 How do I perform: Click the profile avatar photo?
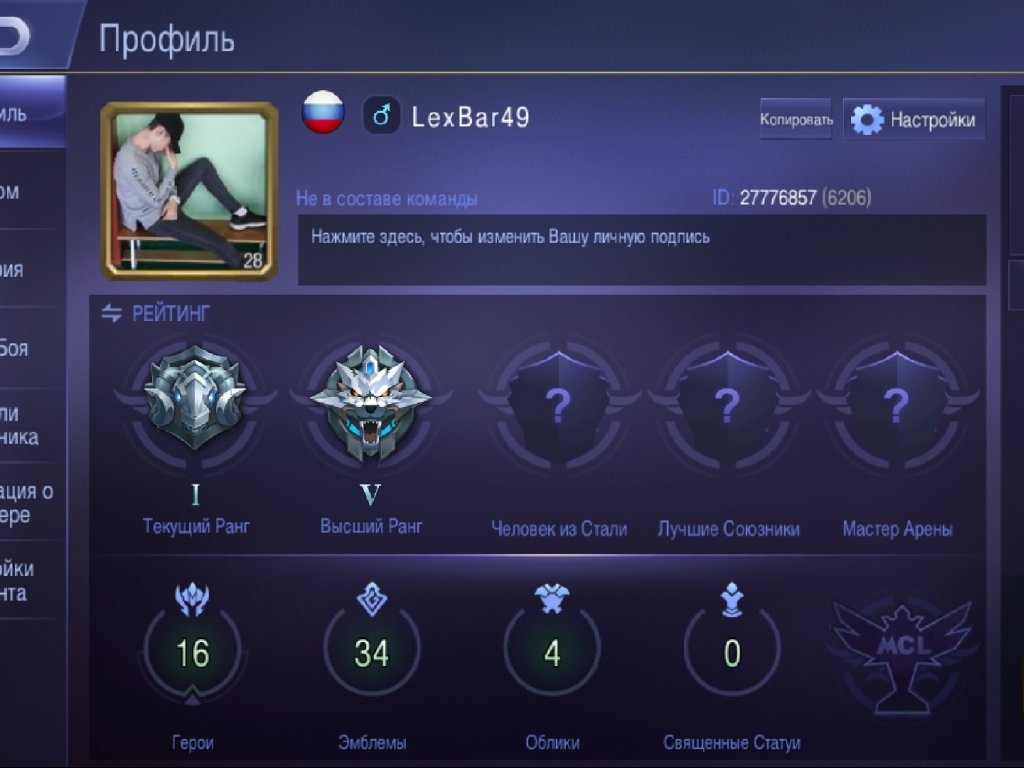pyautogui.click(x=189, y=191)
